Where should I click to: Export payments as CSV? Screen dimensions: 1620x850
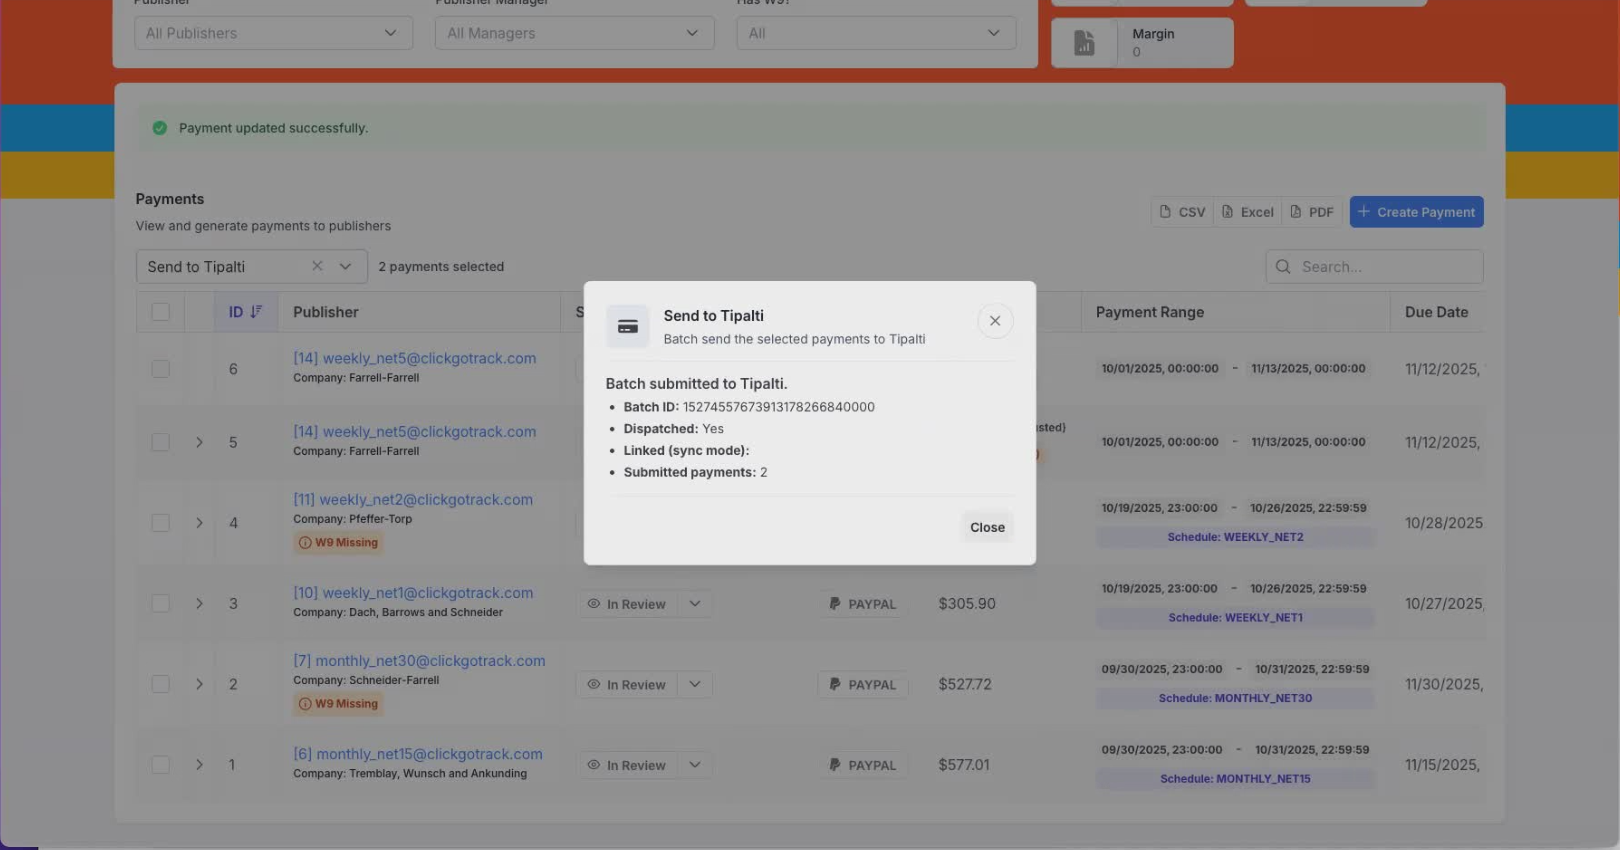pos(1182,212)
